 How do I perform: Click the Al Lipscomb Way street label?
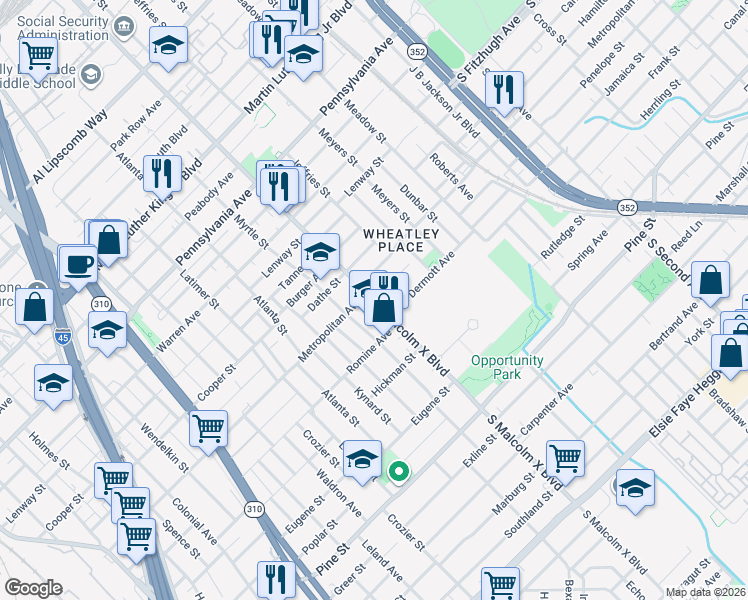pos(70,146)
